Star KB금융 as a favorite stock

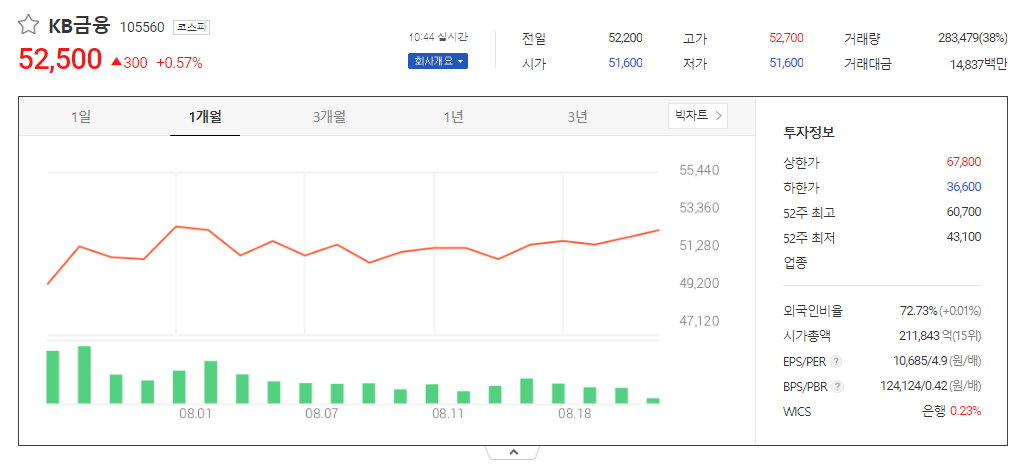tap(29, 25)
